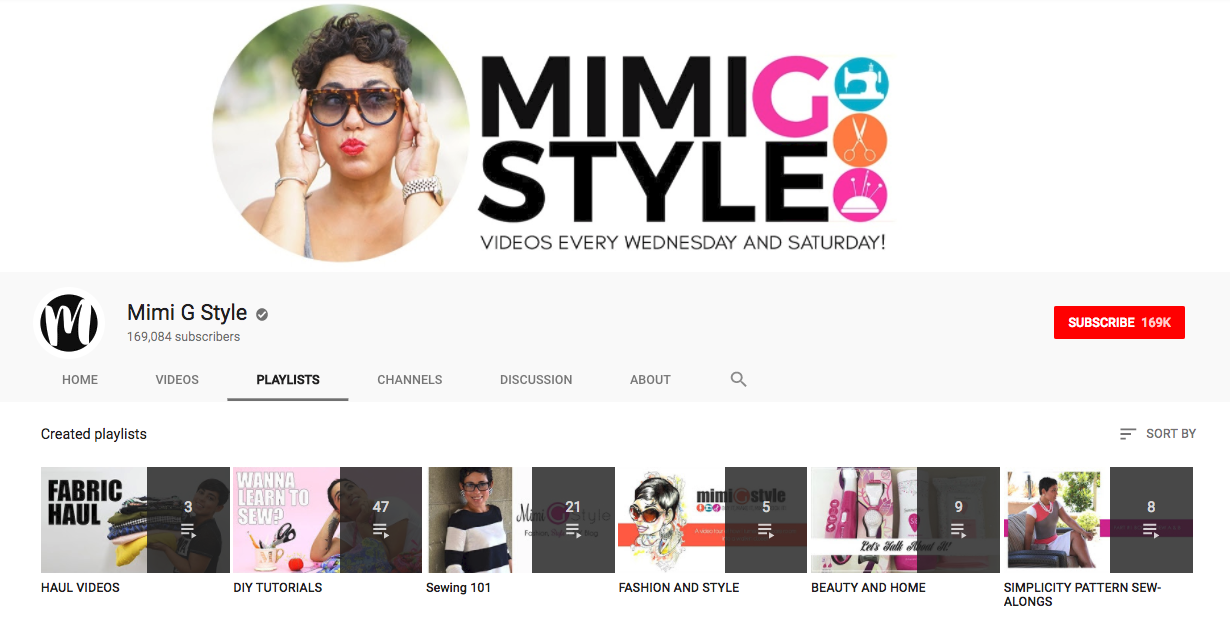Click the 169,084 subscribers count
The height and width of the screenshot is (628, 1230).
coord(184,337)
